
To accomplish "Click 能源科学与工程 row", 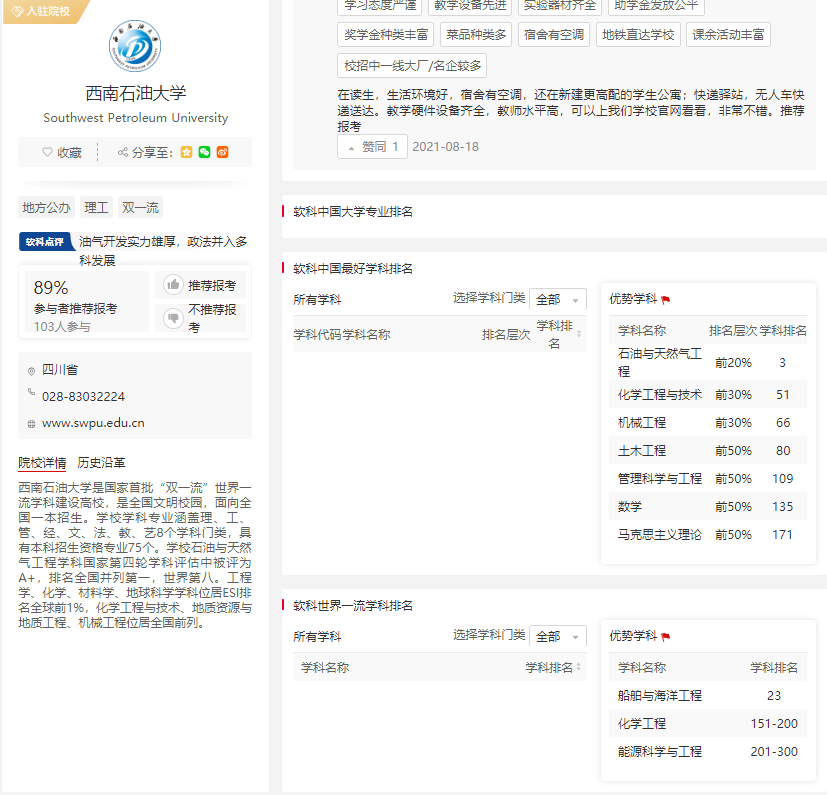I will (x=708, y=751).
